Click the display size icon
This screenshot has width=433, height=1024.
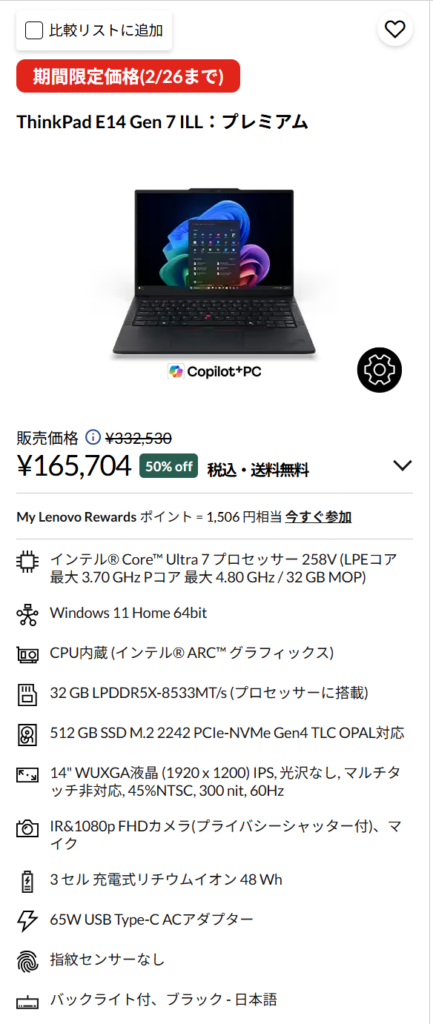[x=27, y=775]
